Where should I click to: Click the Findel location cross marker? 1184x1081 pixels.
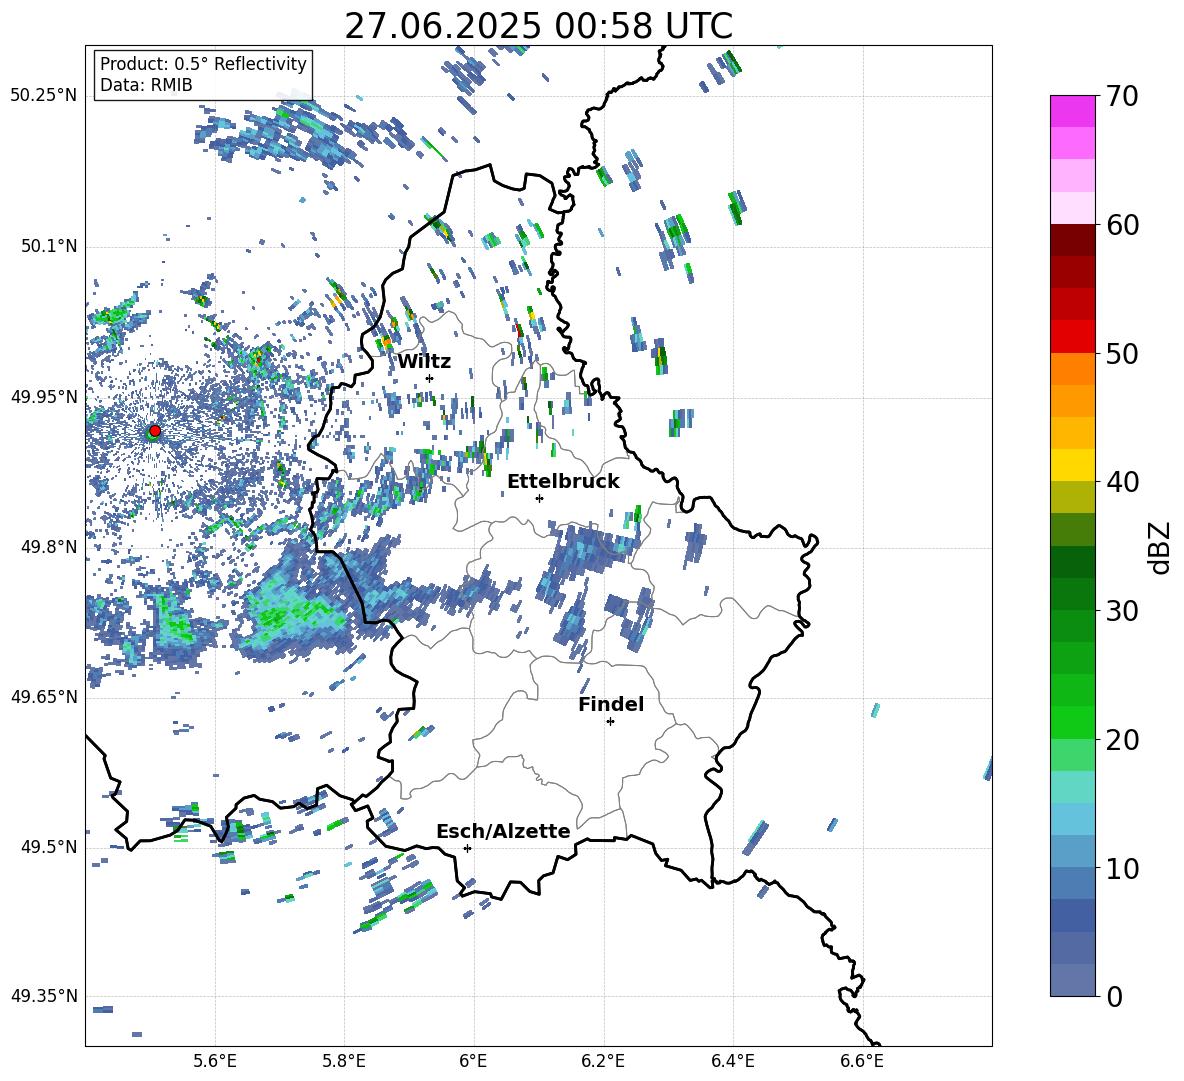[610, 722]
